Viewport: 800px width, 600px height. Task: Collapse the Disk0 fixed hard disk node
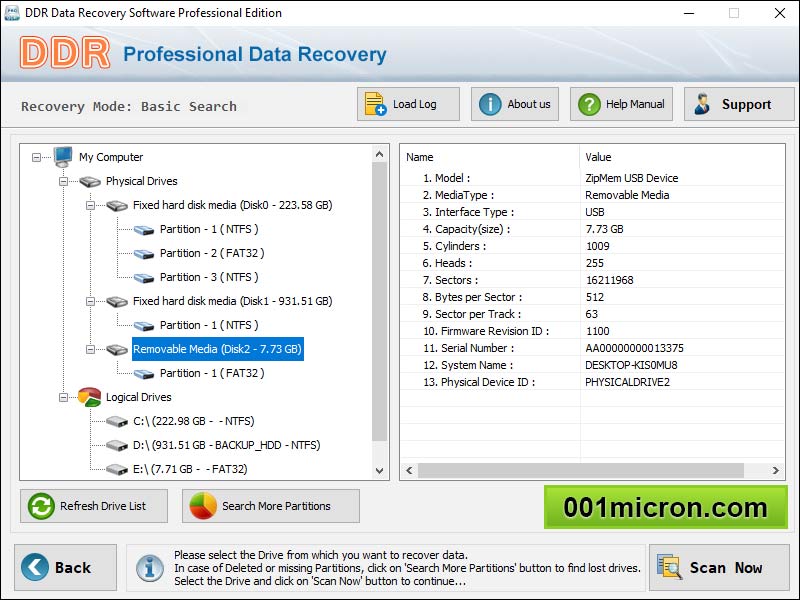click(92, 205)
